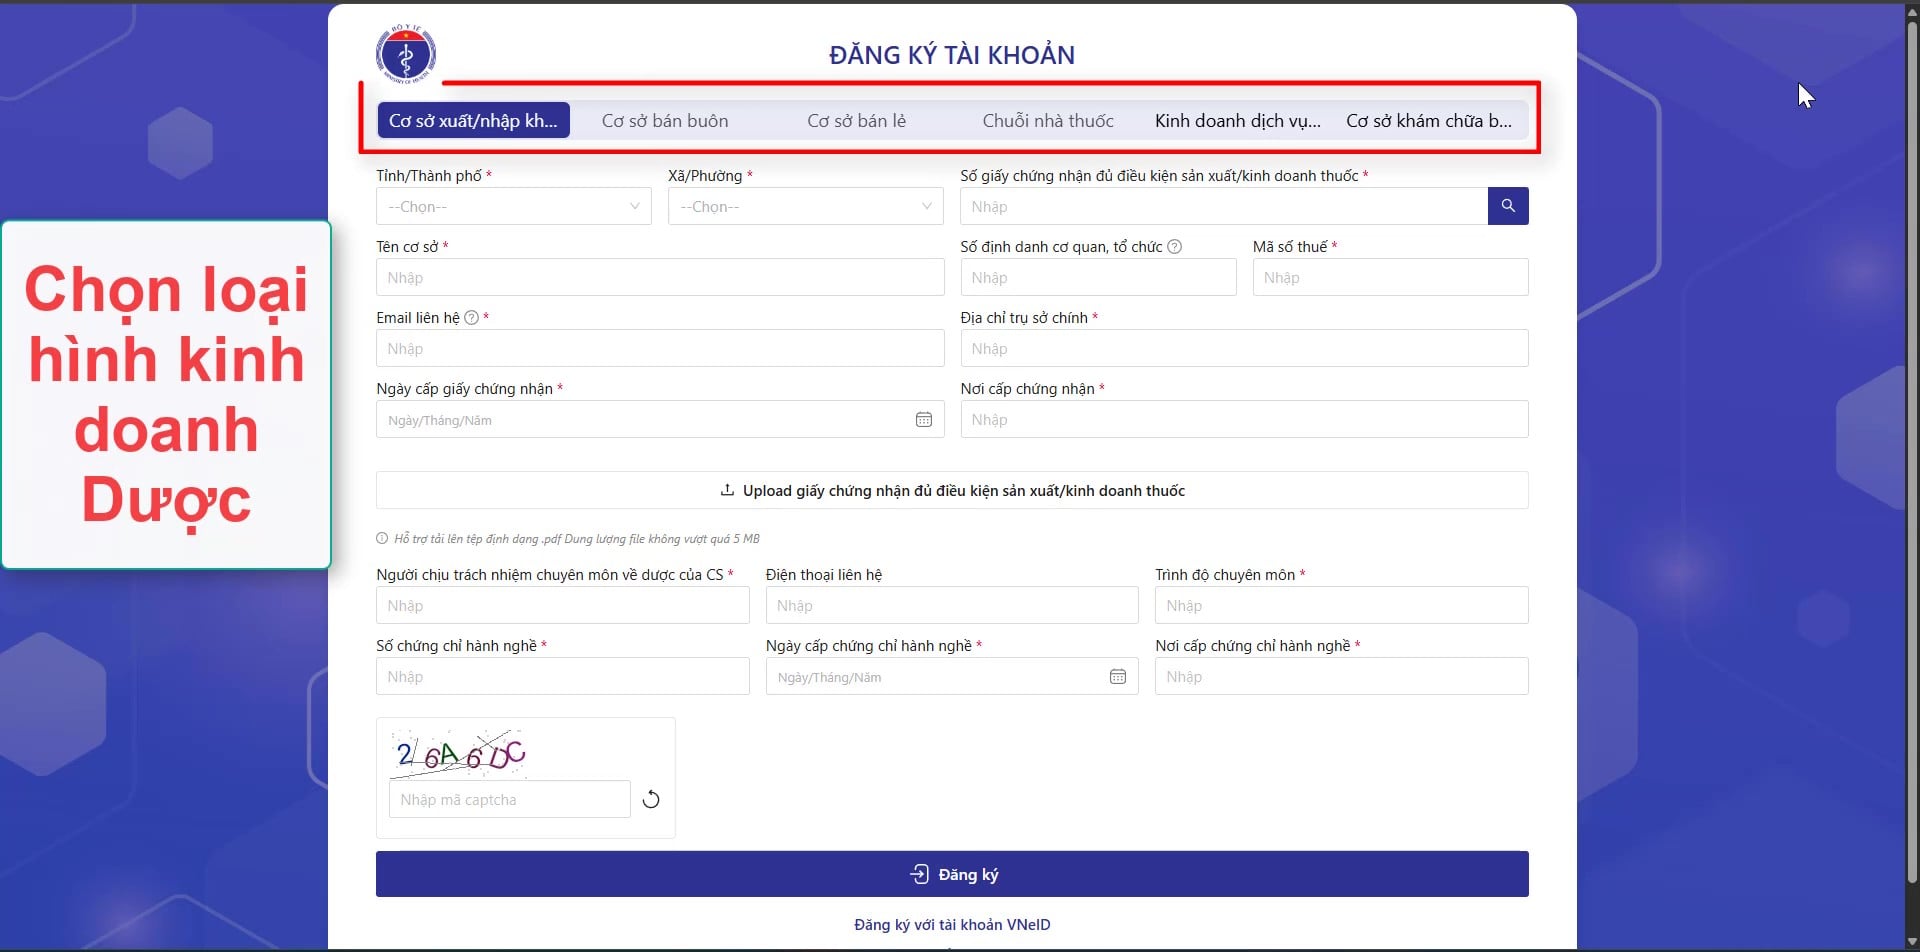Image resolution: width=1920 pixels, height=952 pixels.
Task: Focus the Nhập mã captcha field
Action: 510,799
